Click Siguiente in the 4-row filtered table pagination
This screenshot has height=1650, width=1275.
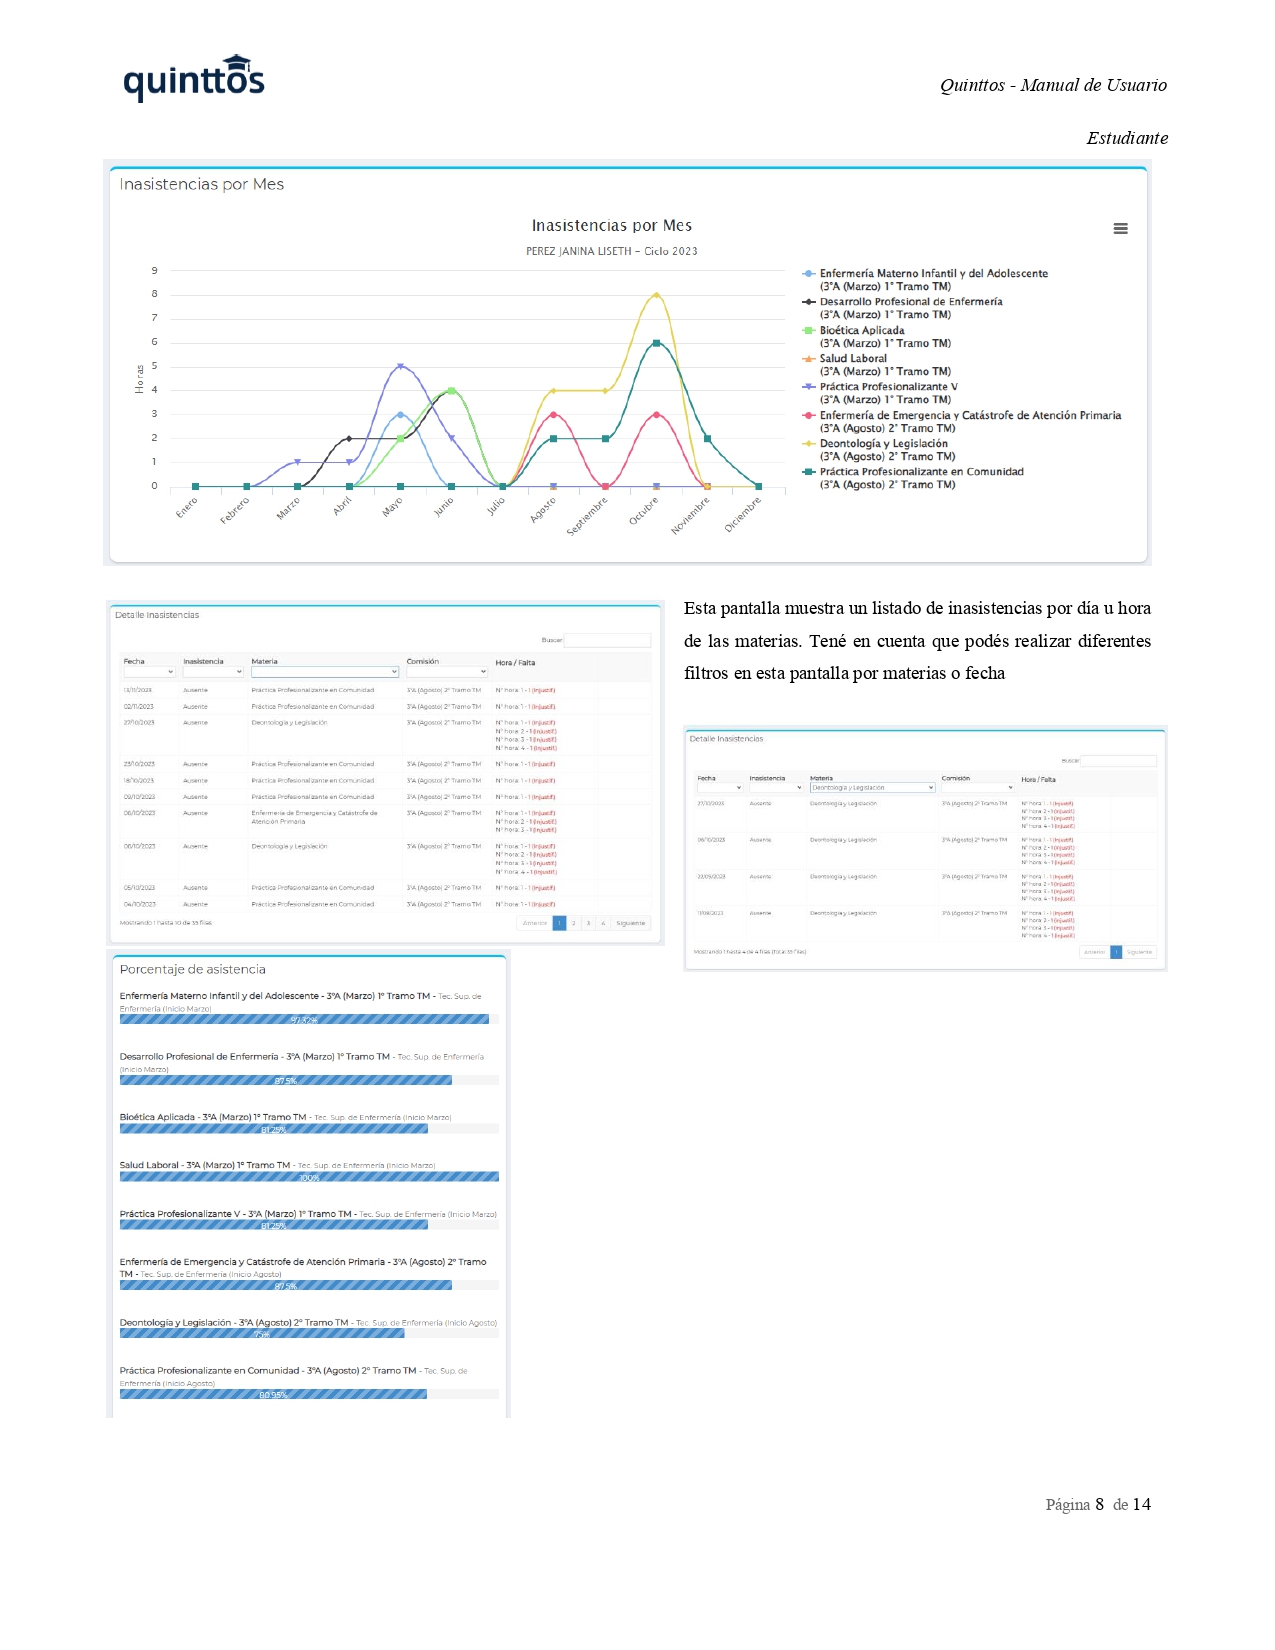tap(1140, 953)
